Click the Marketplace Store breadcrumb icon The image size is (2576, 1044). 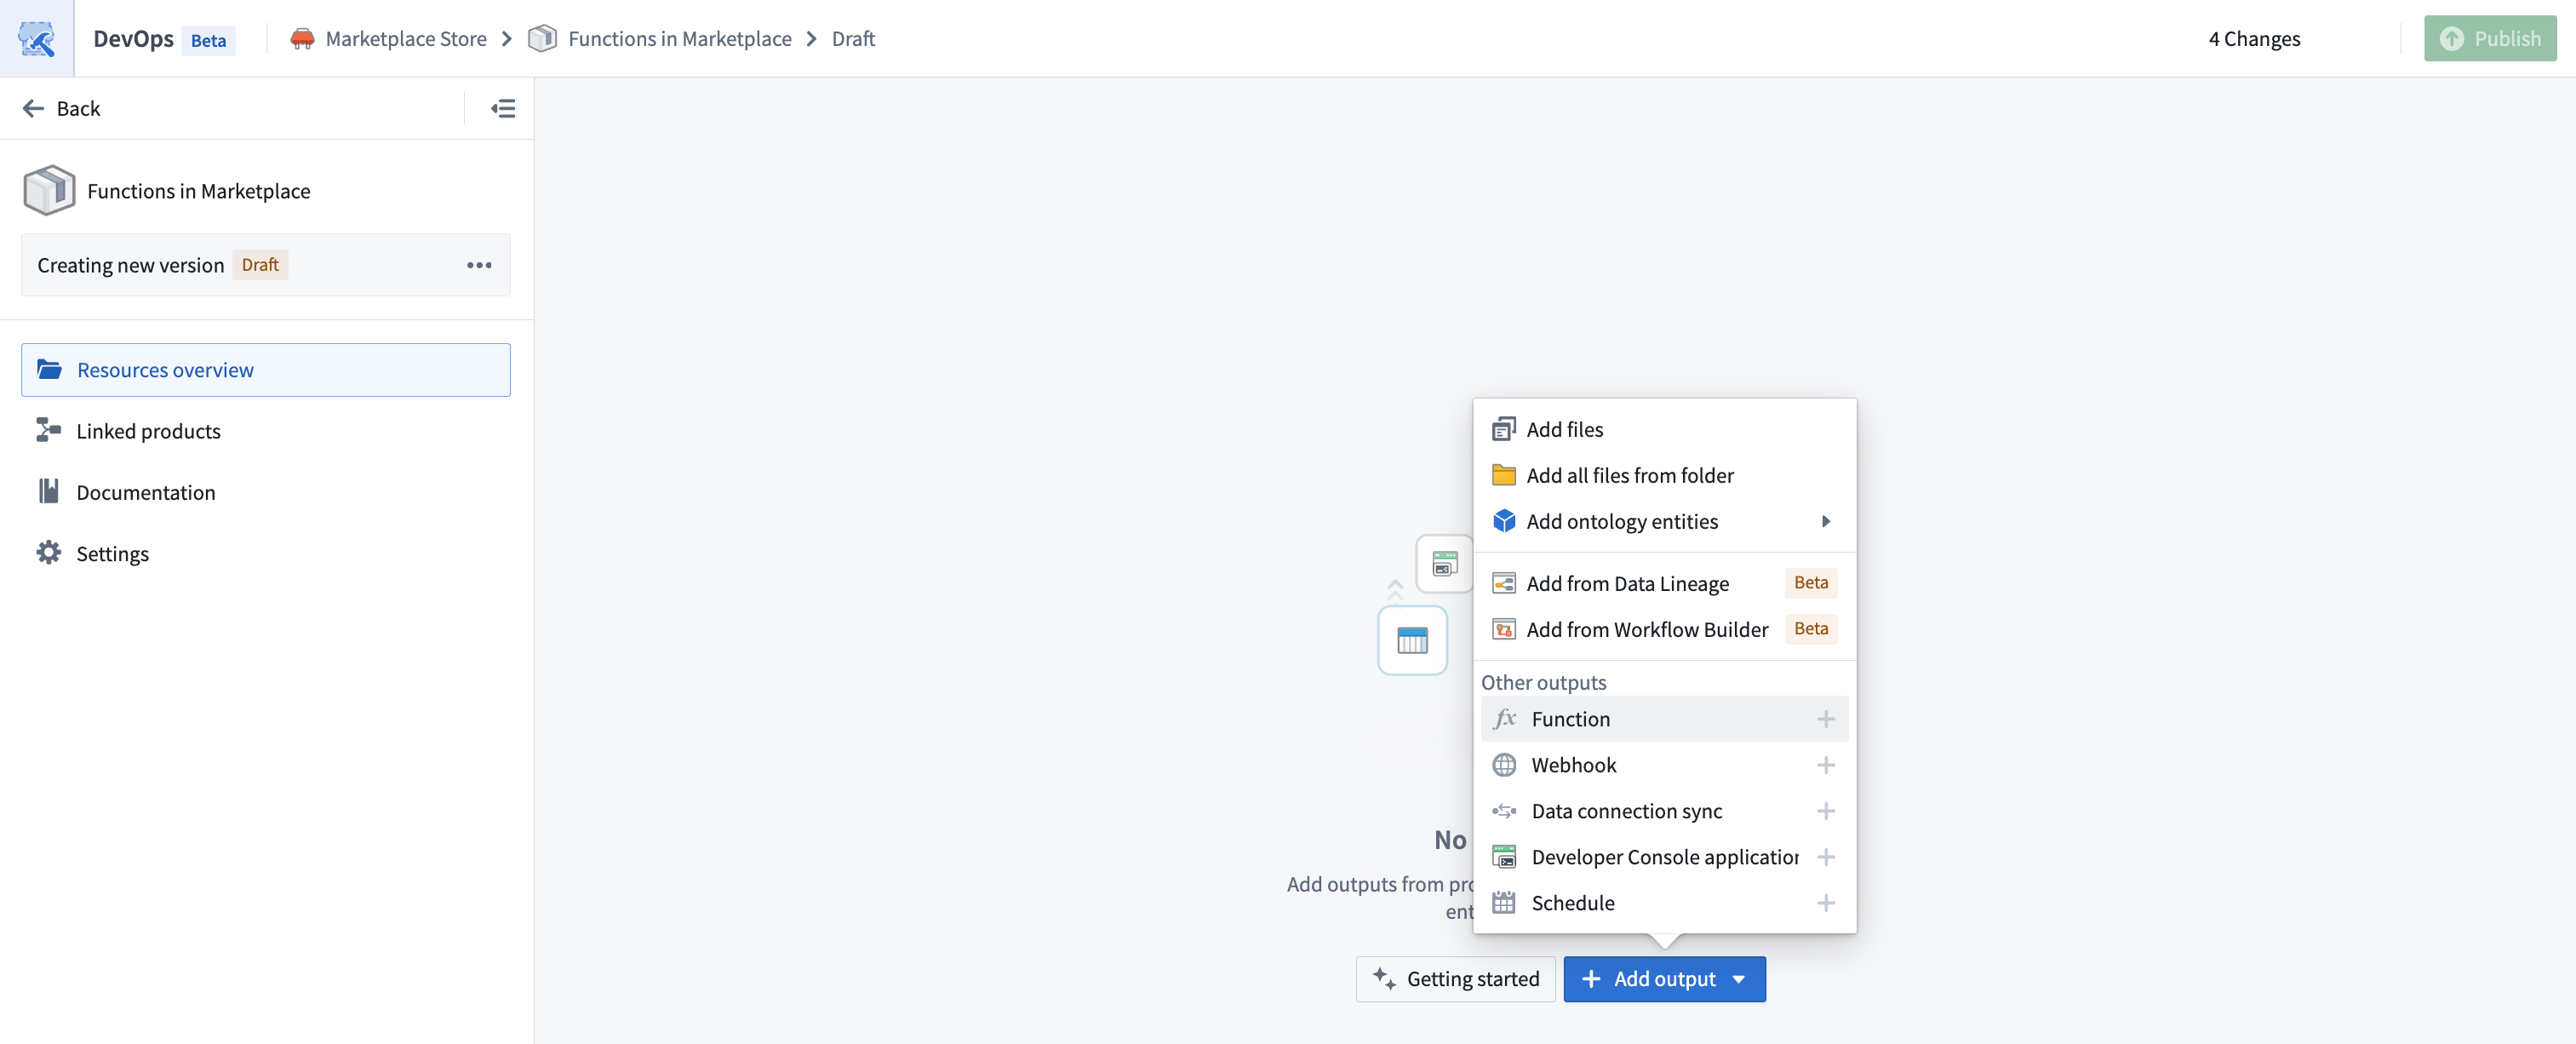[x=302, y=39]
